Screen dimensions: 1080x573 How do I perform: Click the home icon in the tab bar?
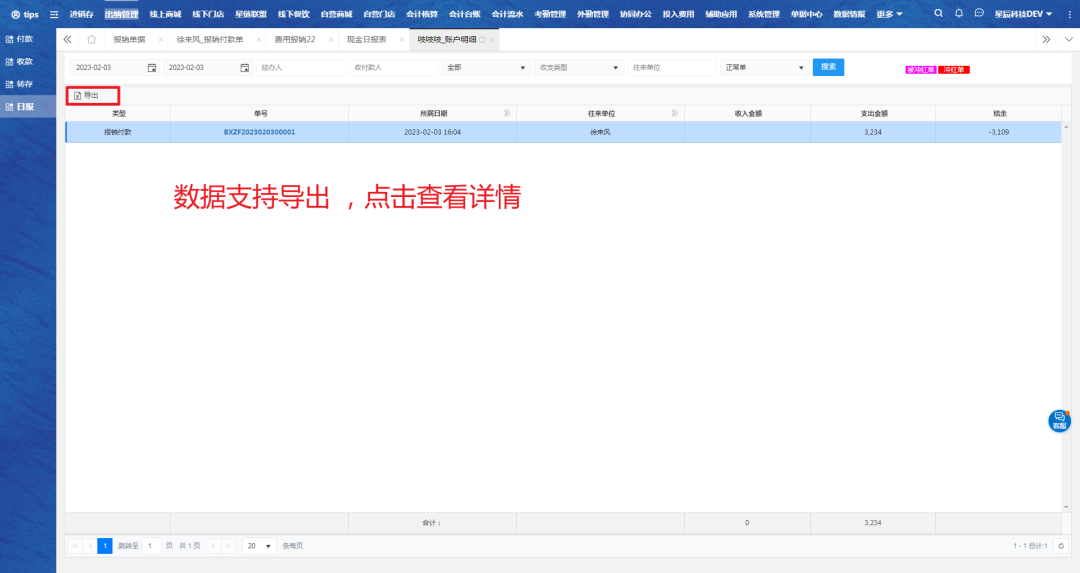(92, 39)
